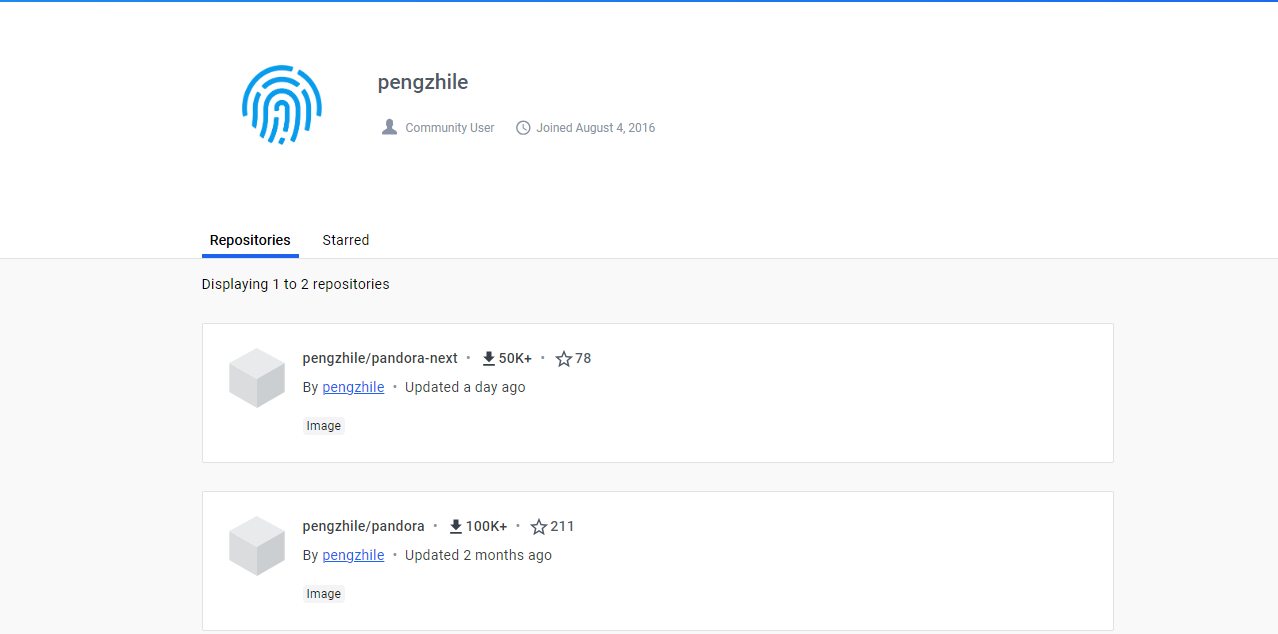The width and height of the screenshot is (1278, 634).
Task: Click the star icon showing 211 stars
Action: (539, 525)
